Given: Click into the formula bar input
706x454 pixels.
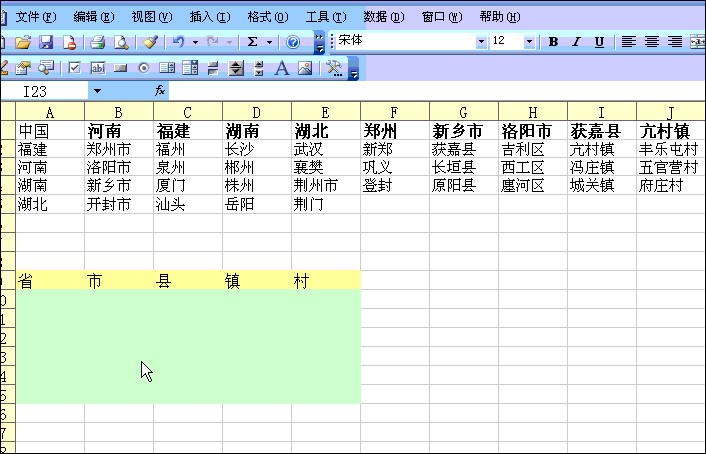Looking at the screenshot, I should click(x=437, y=91).
